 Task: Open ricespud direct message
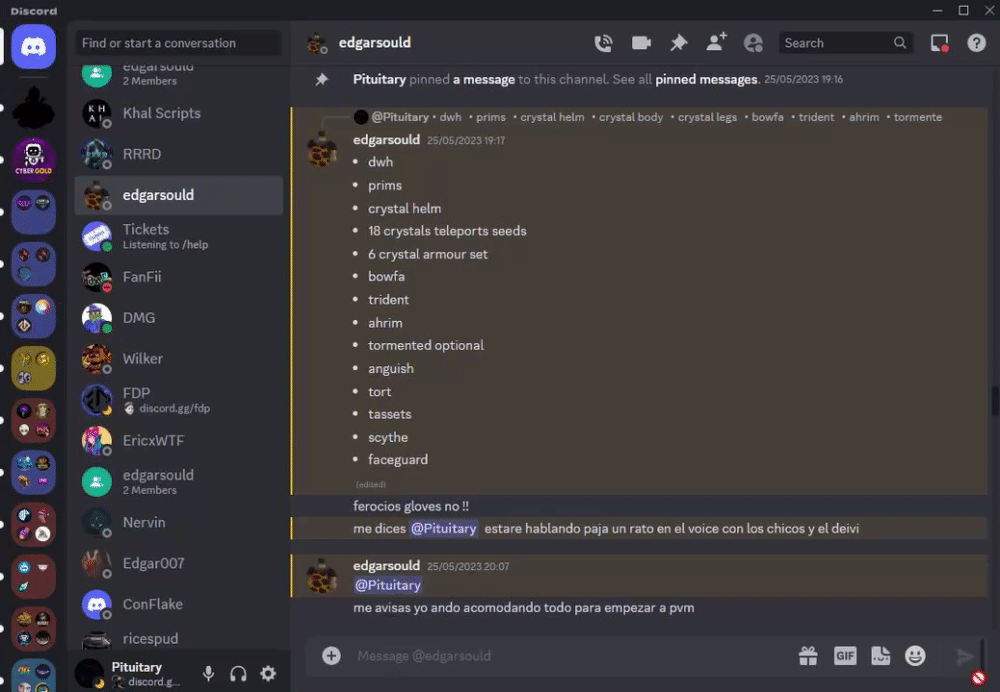click(x=179, y=638)
